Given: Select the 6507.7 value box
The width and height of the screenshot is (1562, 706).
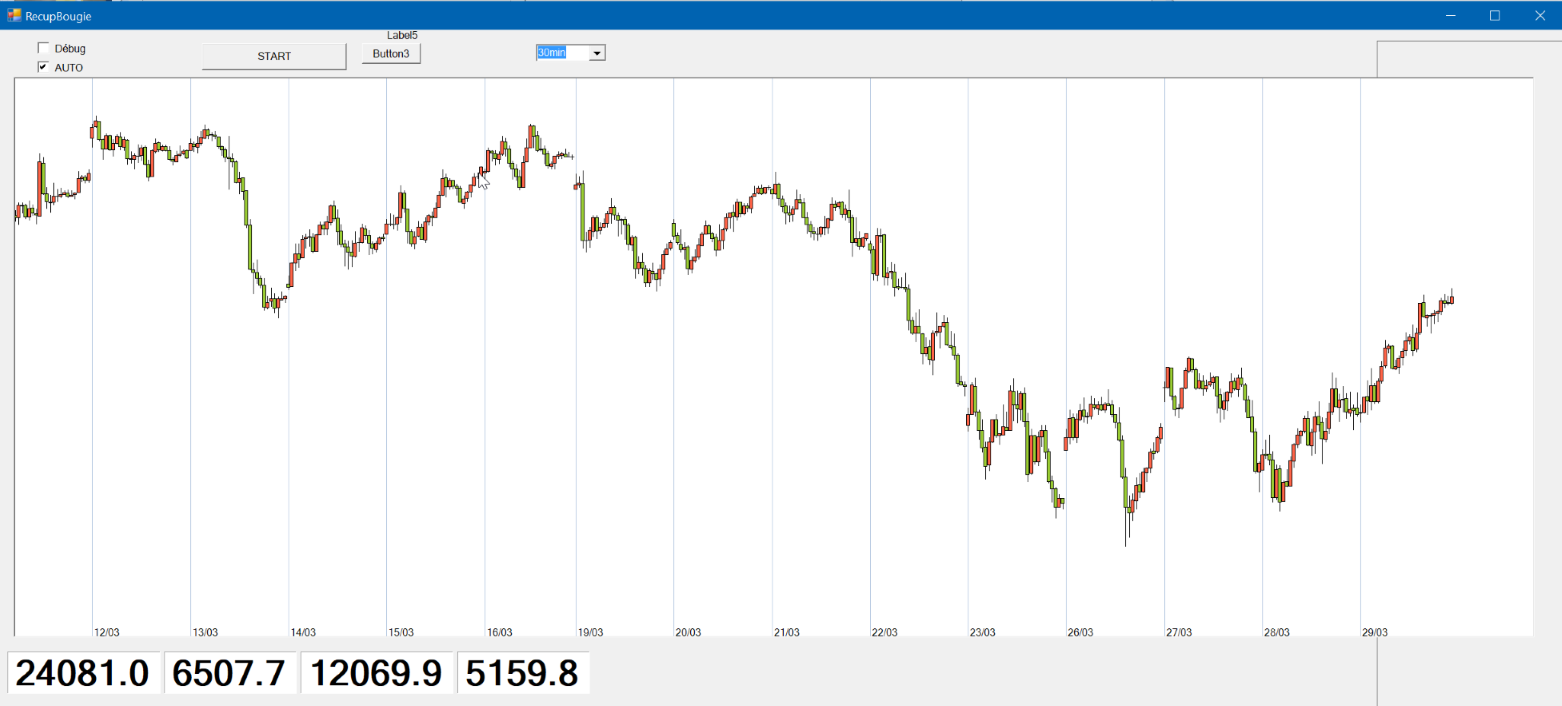Looking at the screenshot, I should pos(229,673).
